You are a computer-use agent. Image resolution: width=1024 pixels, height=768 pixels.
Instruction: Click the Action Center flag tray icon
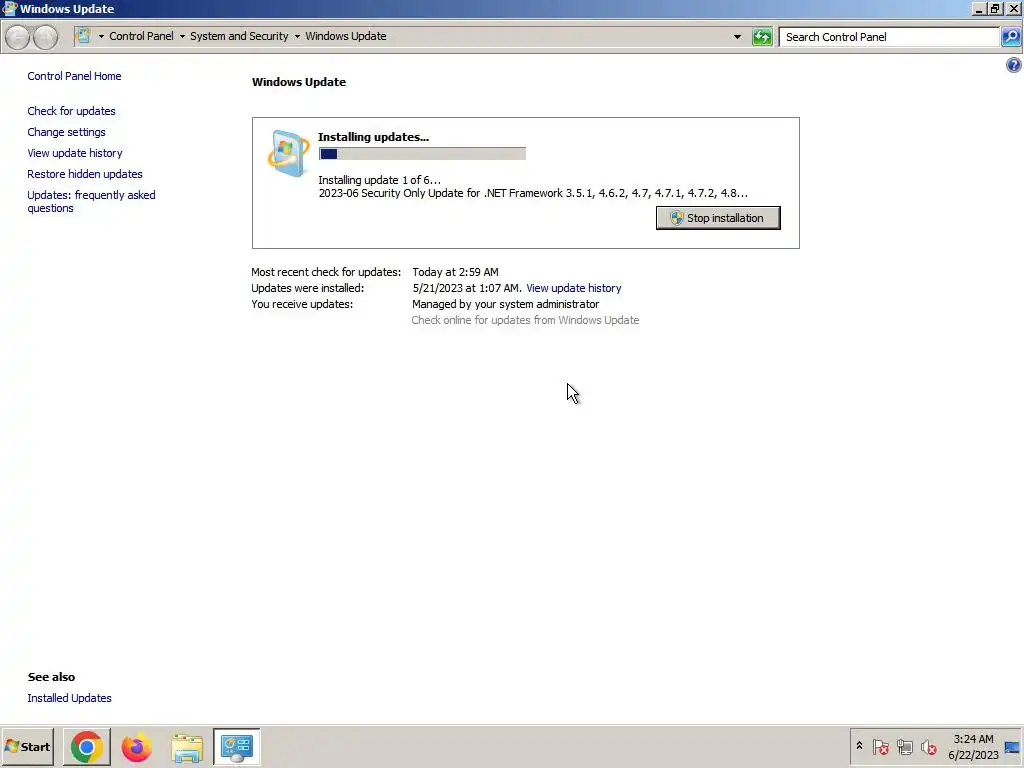[880, 746]
